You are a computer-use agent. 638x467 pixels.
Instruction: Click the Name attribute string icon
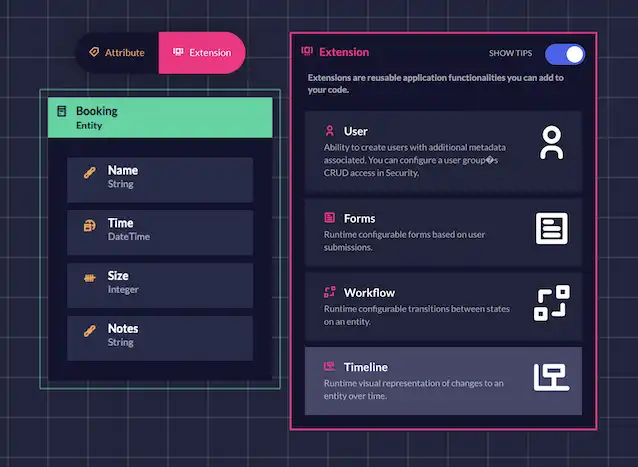[90, 176]
